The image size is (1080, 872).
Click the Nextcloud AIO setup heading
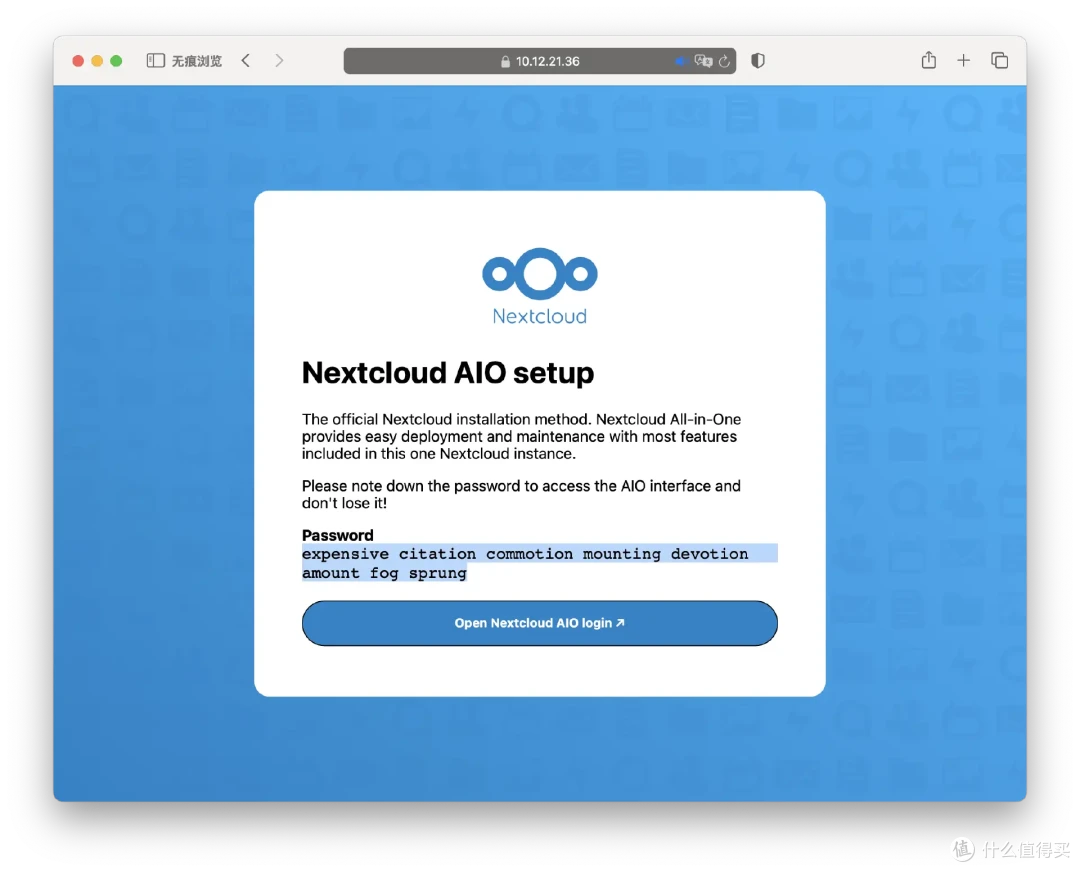click(448, 373)
